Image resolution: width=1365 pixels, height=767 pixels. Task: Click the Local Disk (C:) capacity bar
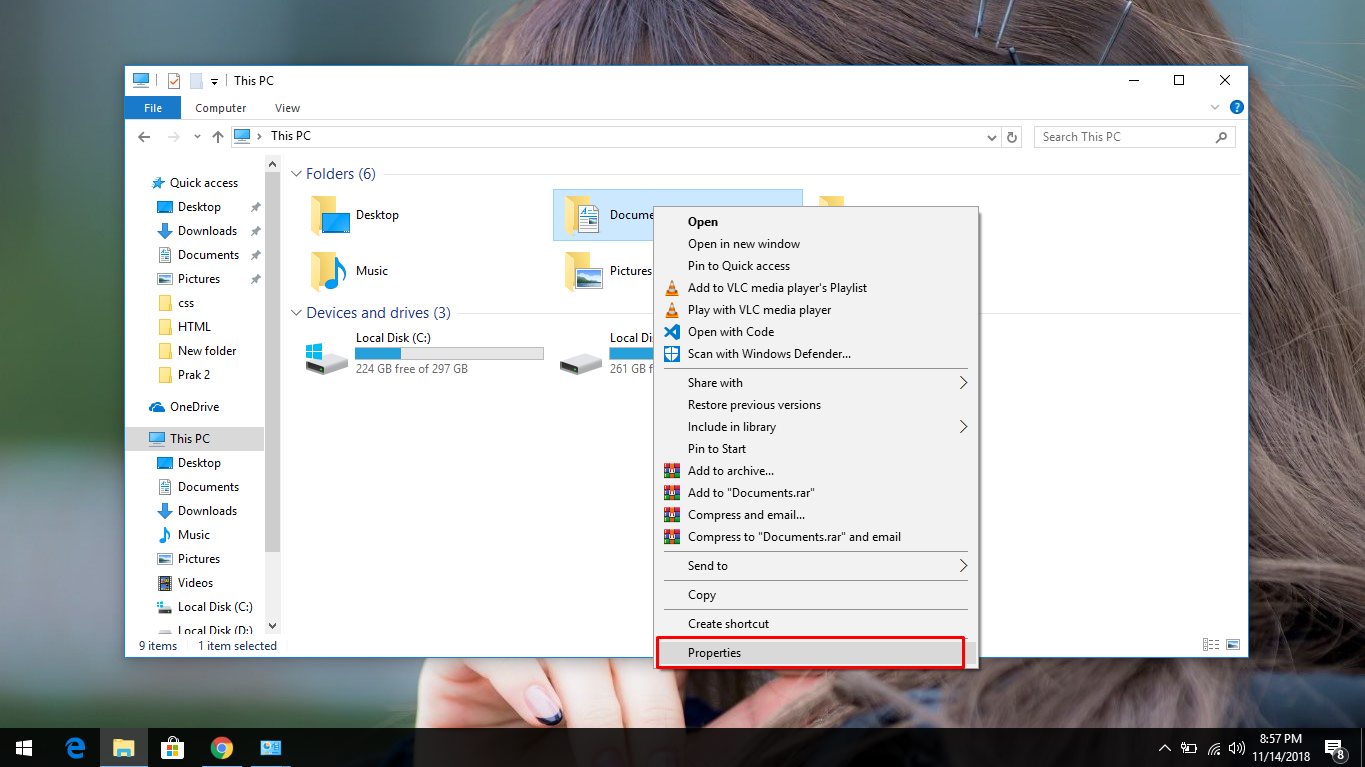449,352
